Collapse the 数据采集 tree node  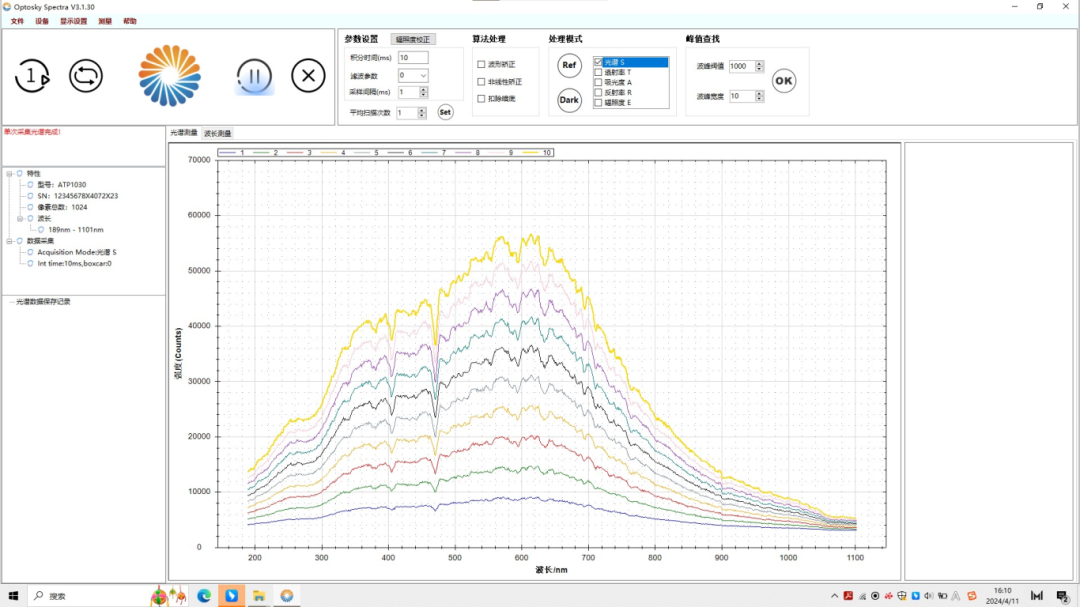coord(9,241)
